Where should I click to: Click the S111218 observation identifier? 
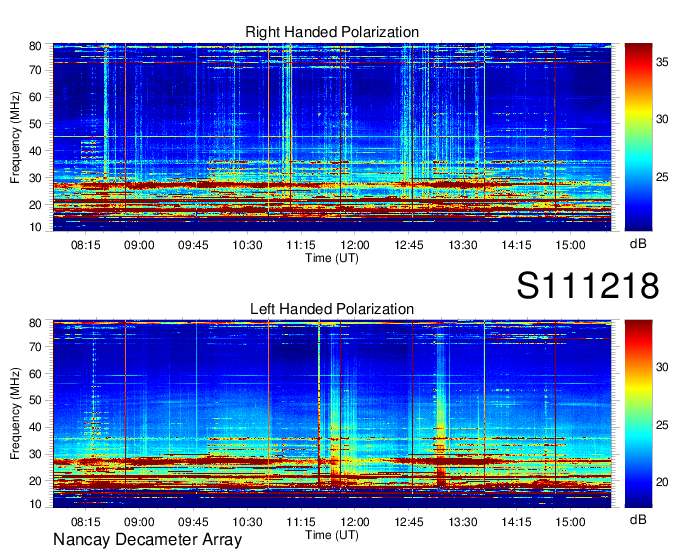(588, 285)
